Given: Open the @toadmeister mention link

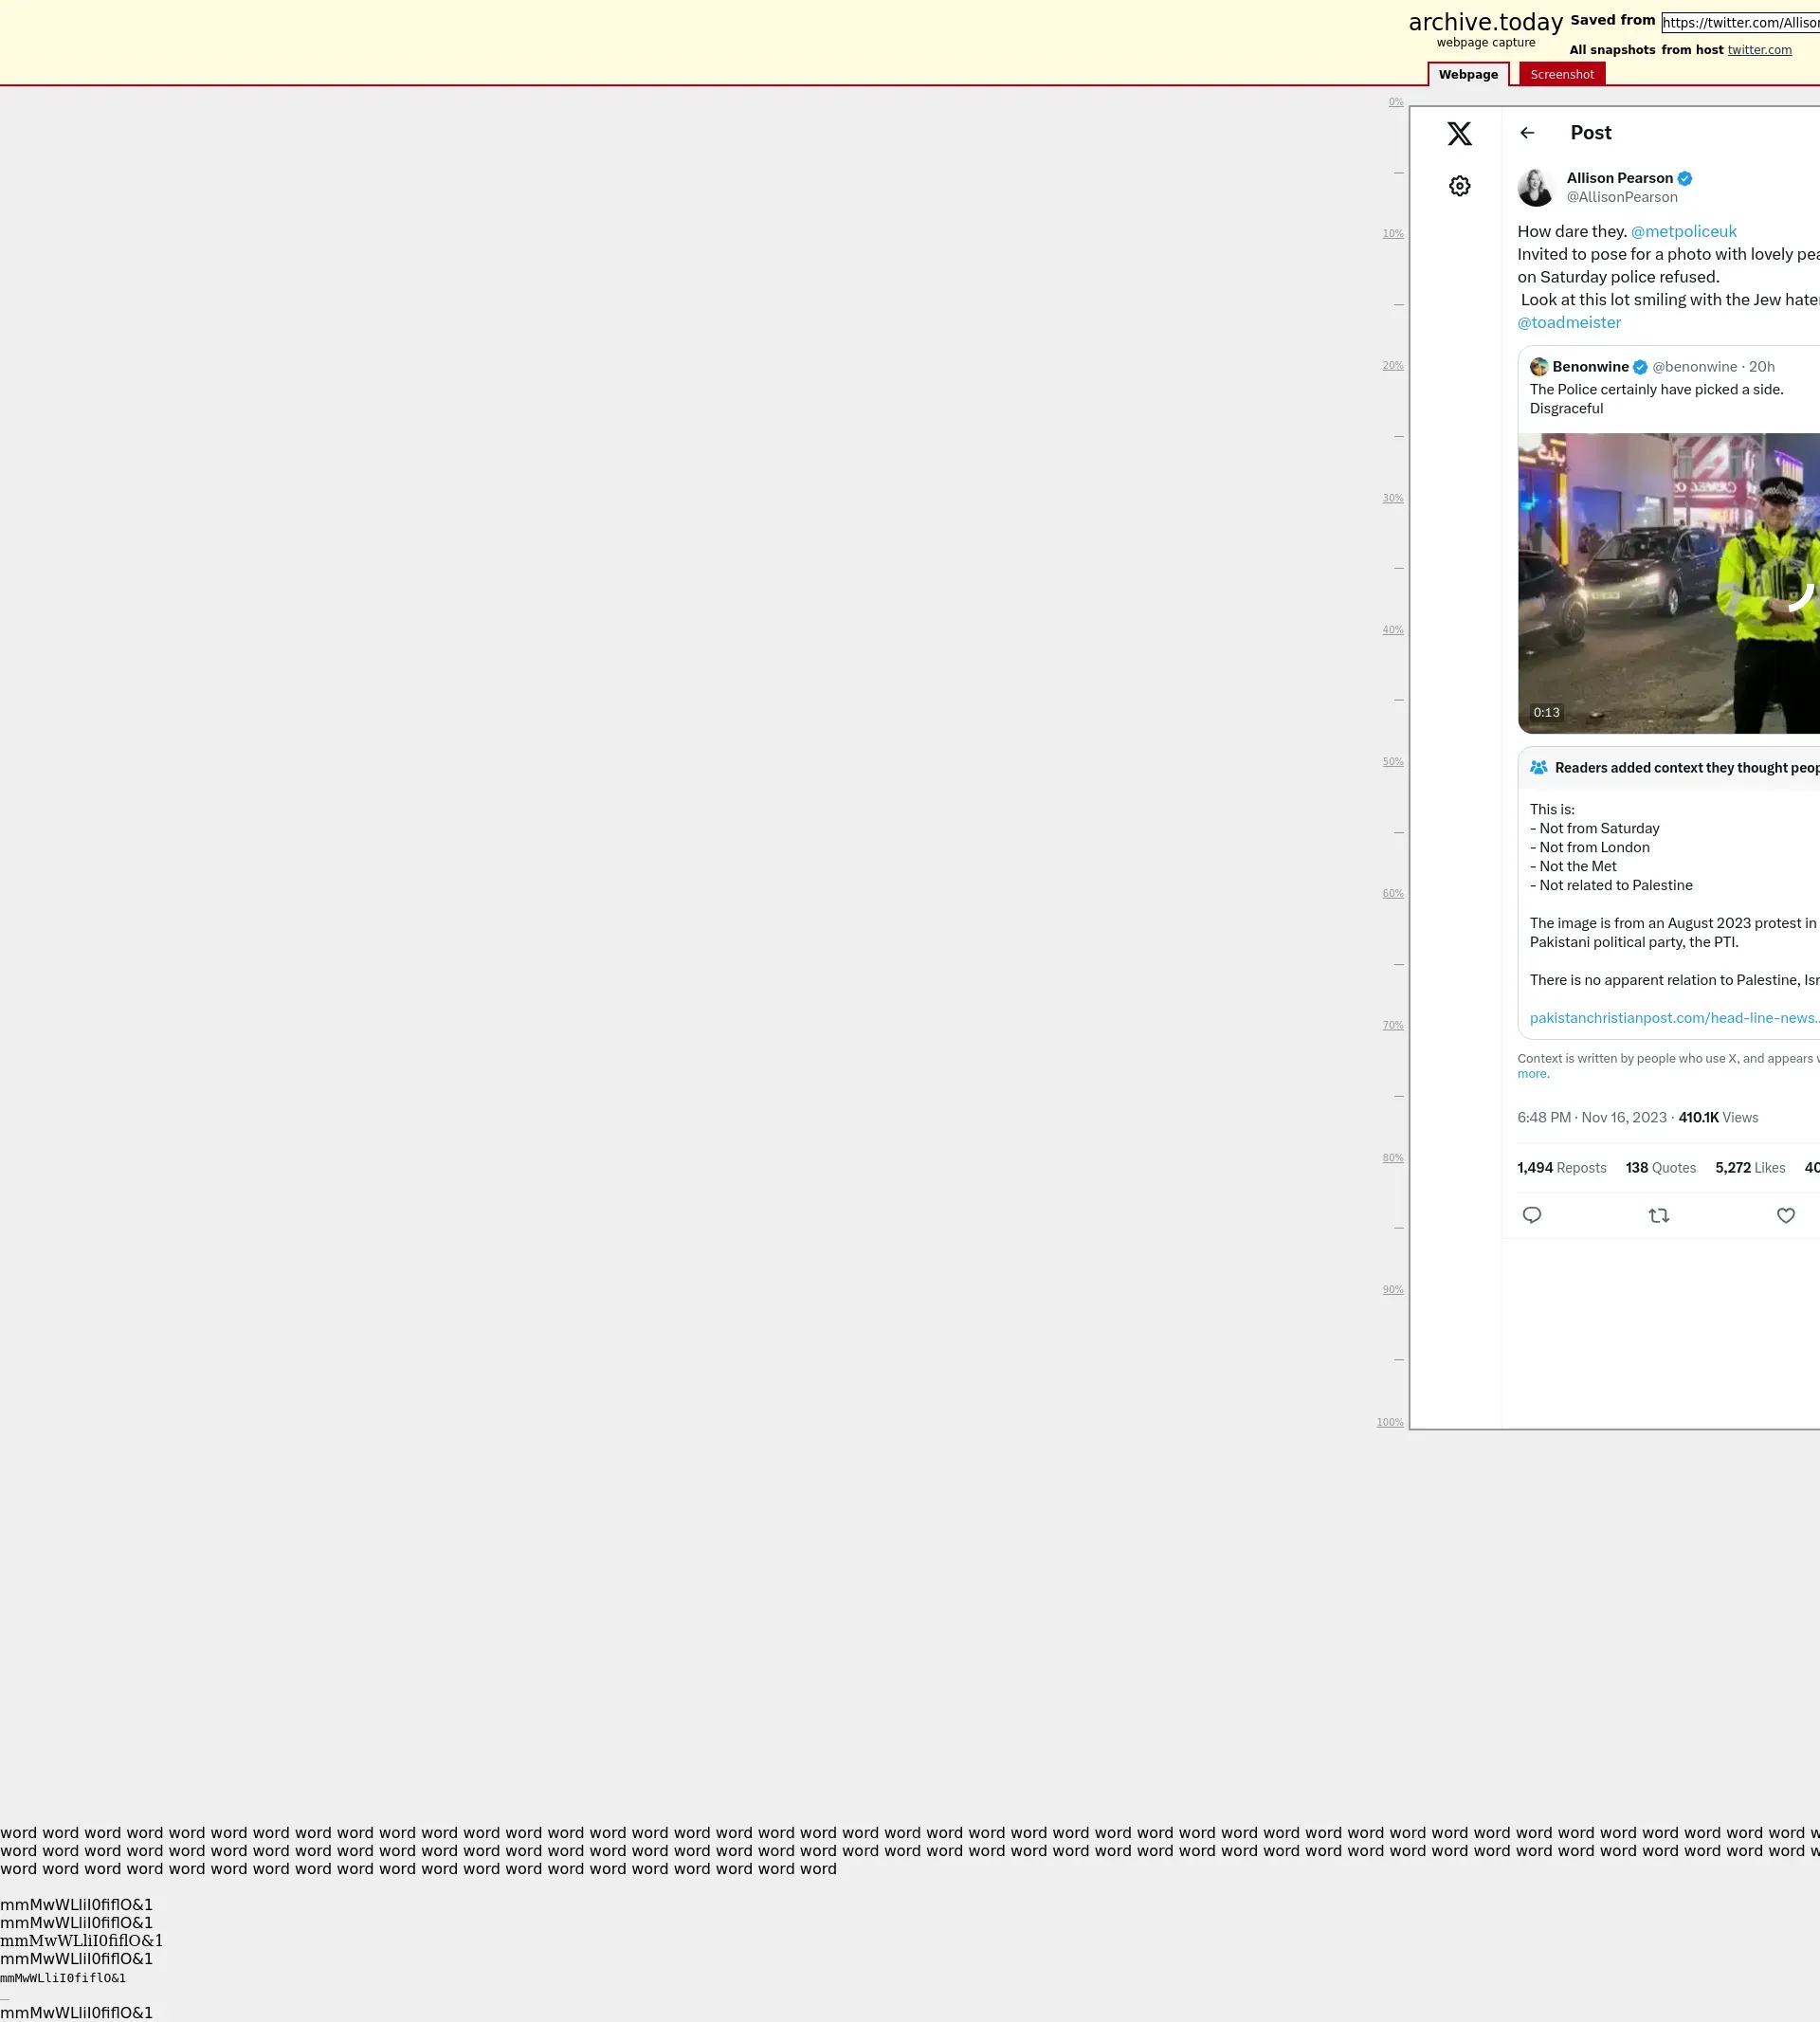Looking at the screenshot, I should (1568, 322).
